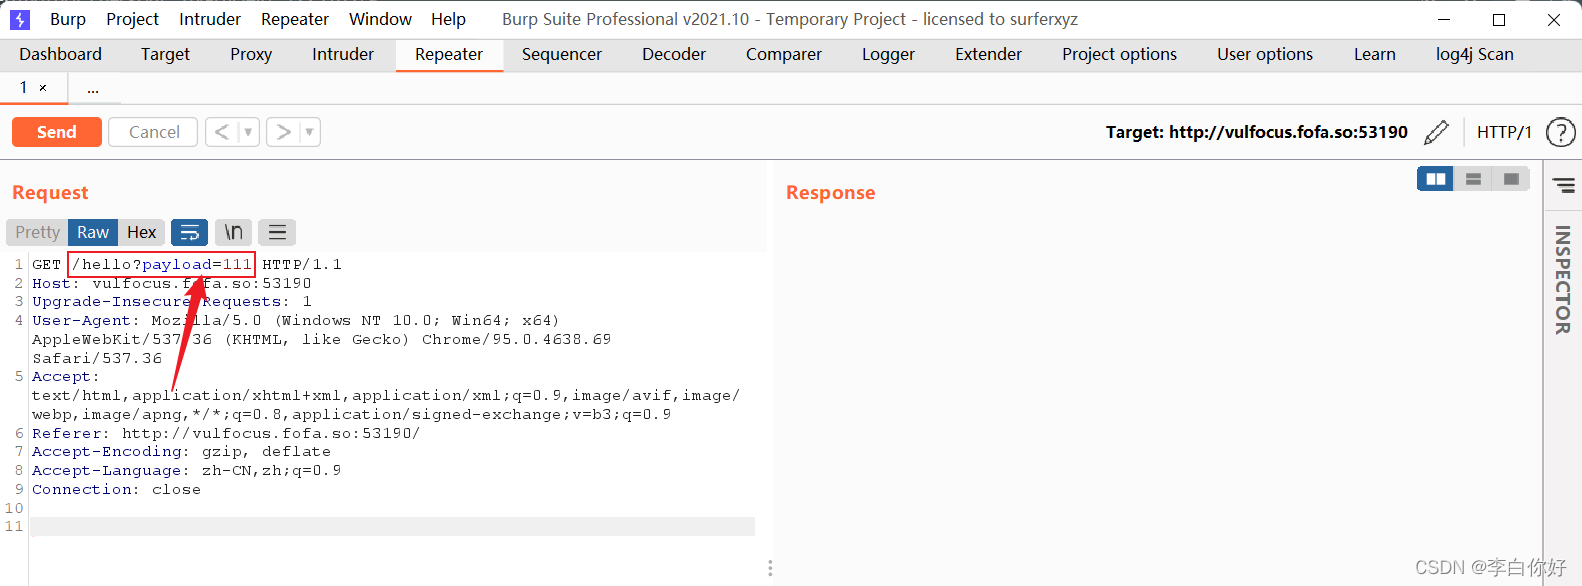Open the Project options tab
This screenshot has width=1582, height=586.
click(x=1119, y=54)
